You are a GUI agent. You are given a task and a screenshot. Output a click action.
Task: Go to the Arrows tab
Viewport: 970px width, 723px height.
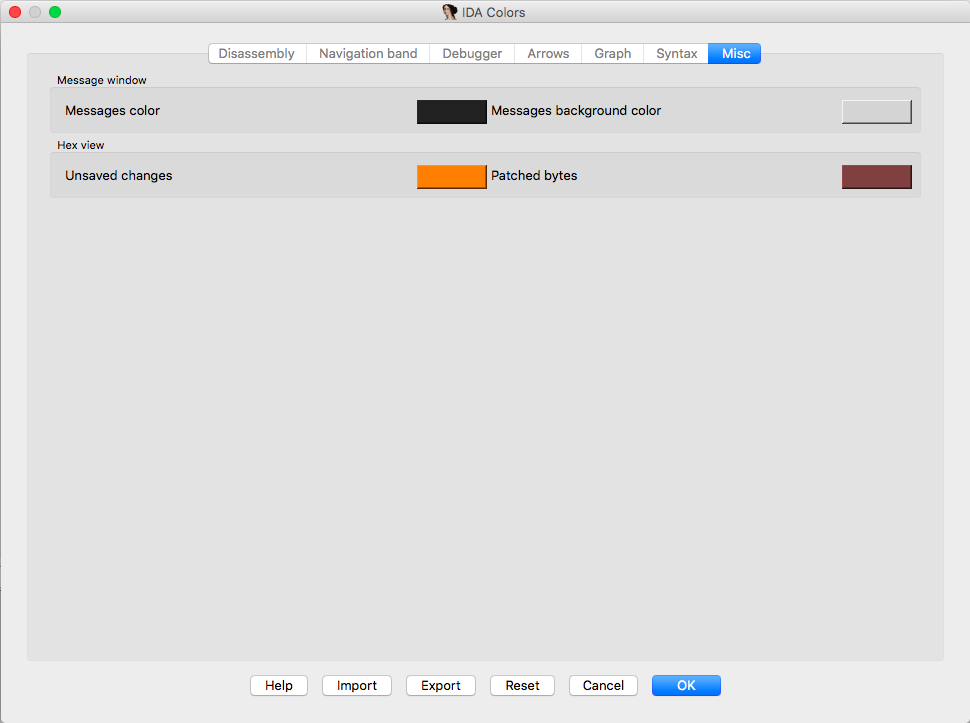548,54
